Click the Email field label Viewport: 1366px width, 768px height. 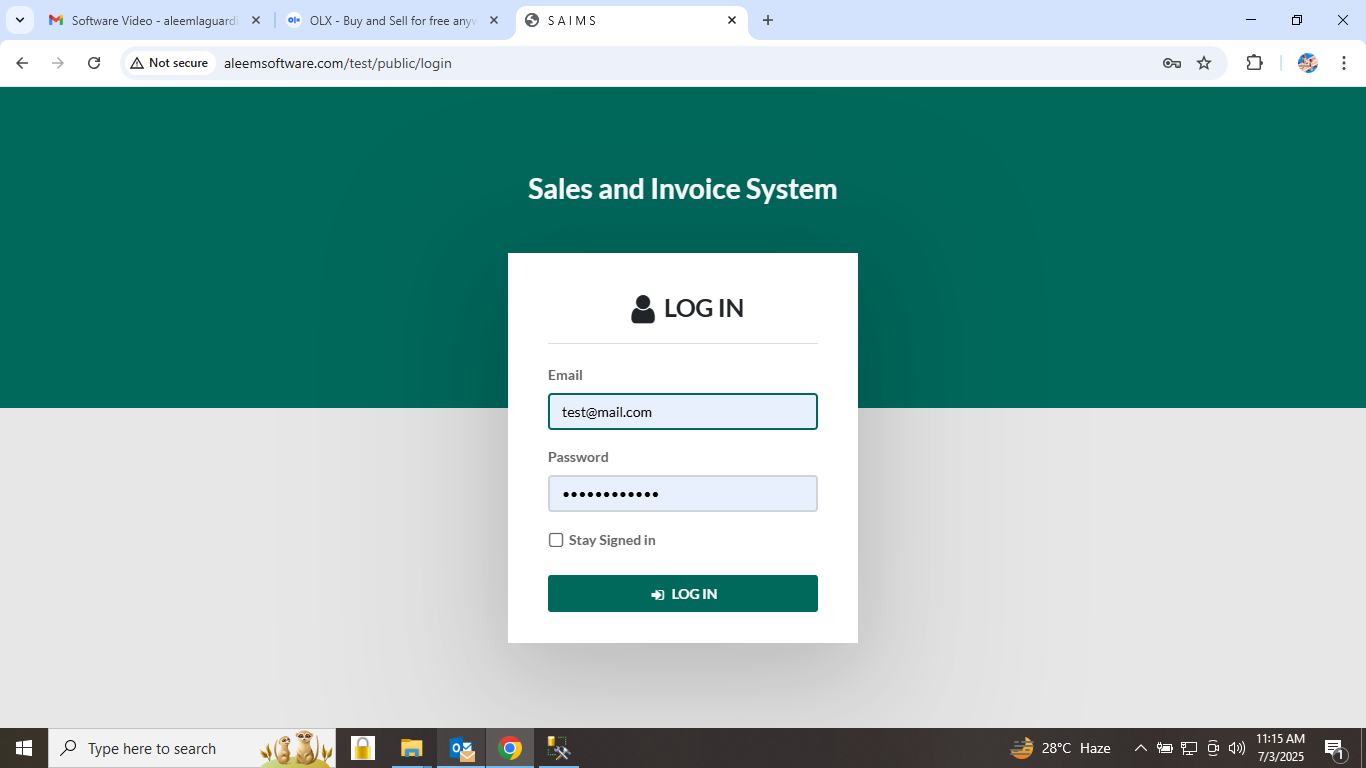point(565,375)
